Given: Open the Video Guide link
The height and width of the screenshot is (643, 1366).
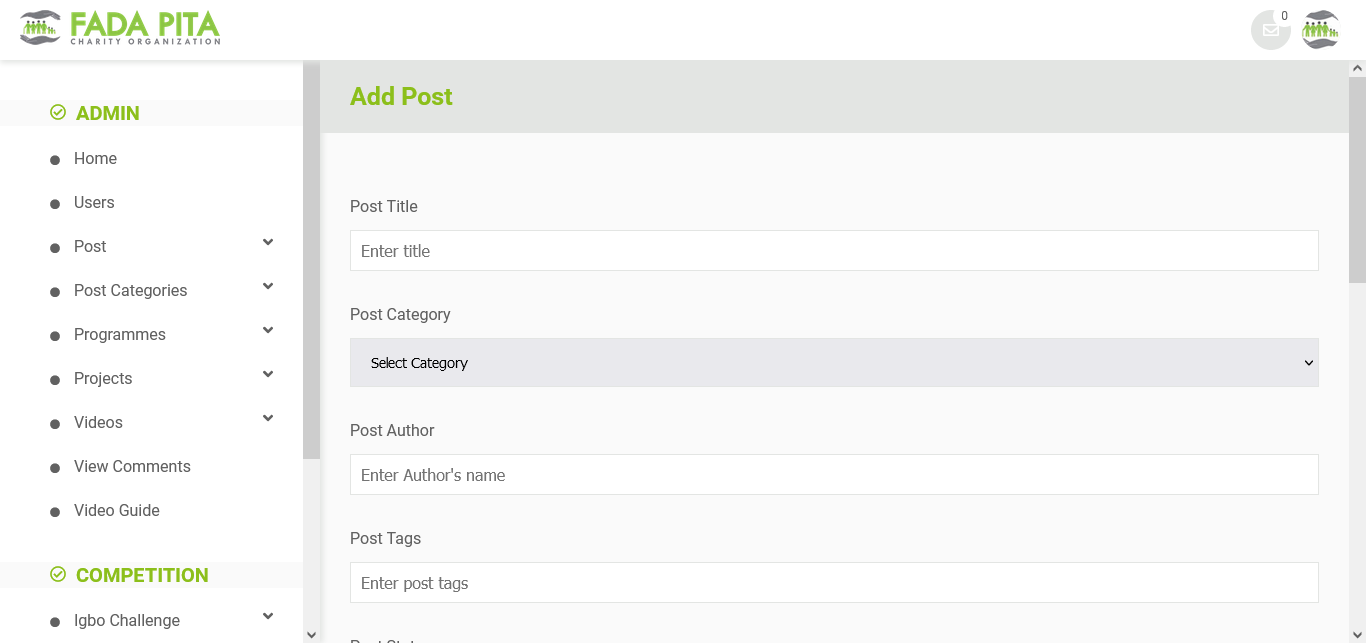Looking at the screenshot, I should [117, 511].
